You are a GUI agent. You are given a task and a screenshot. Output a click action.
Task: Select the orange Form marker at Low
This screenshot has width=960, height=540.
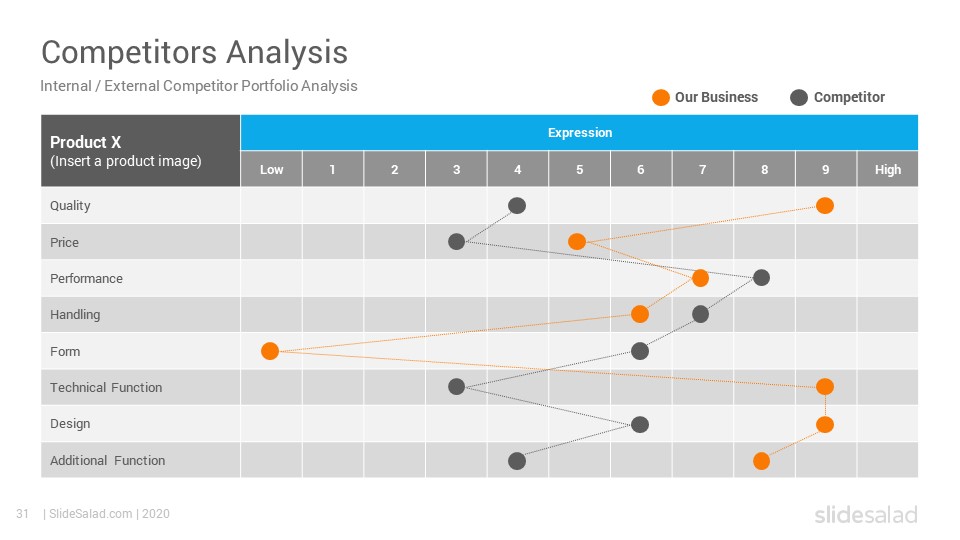tap(270, 351)
